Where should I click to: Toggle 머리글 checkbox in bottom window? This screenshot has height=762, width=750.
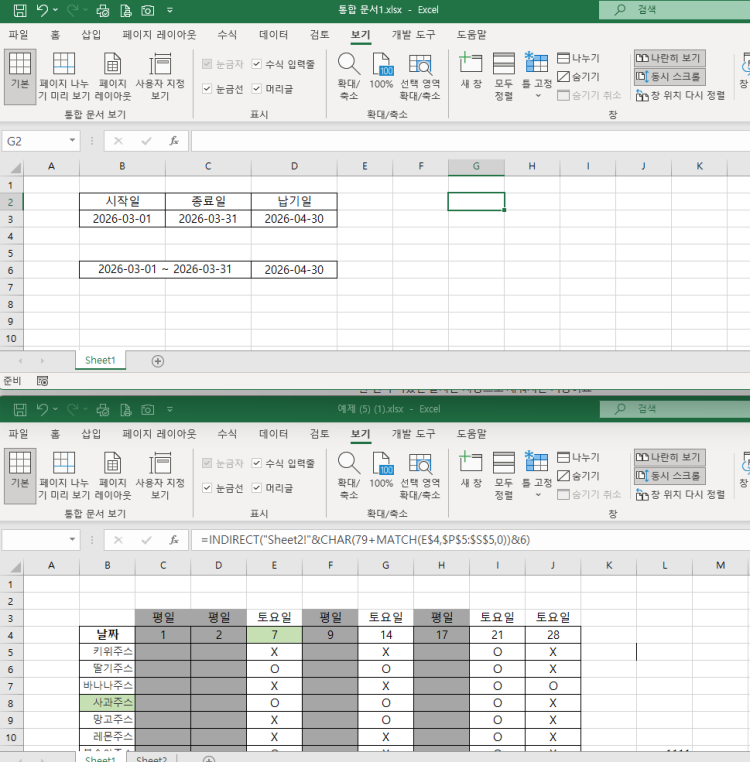(x=257, y=487)
